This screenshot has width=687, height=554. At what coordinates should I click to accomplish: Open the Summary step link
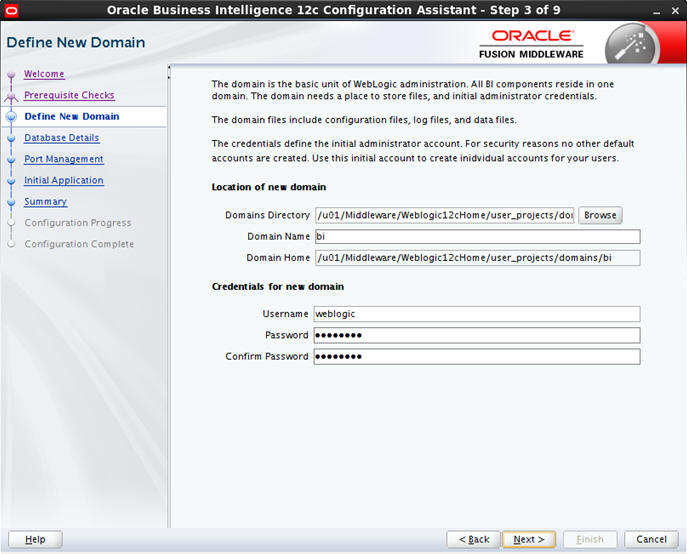(46, 202)
